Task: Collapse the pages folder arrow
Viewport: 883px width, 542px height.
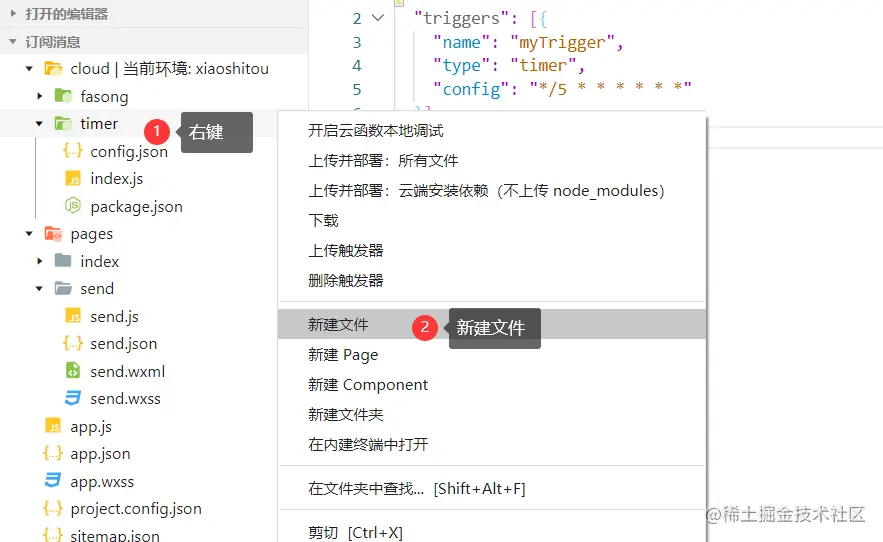Action: (x=29, y=233)
